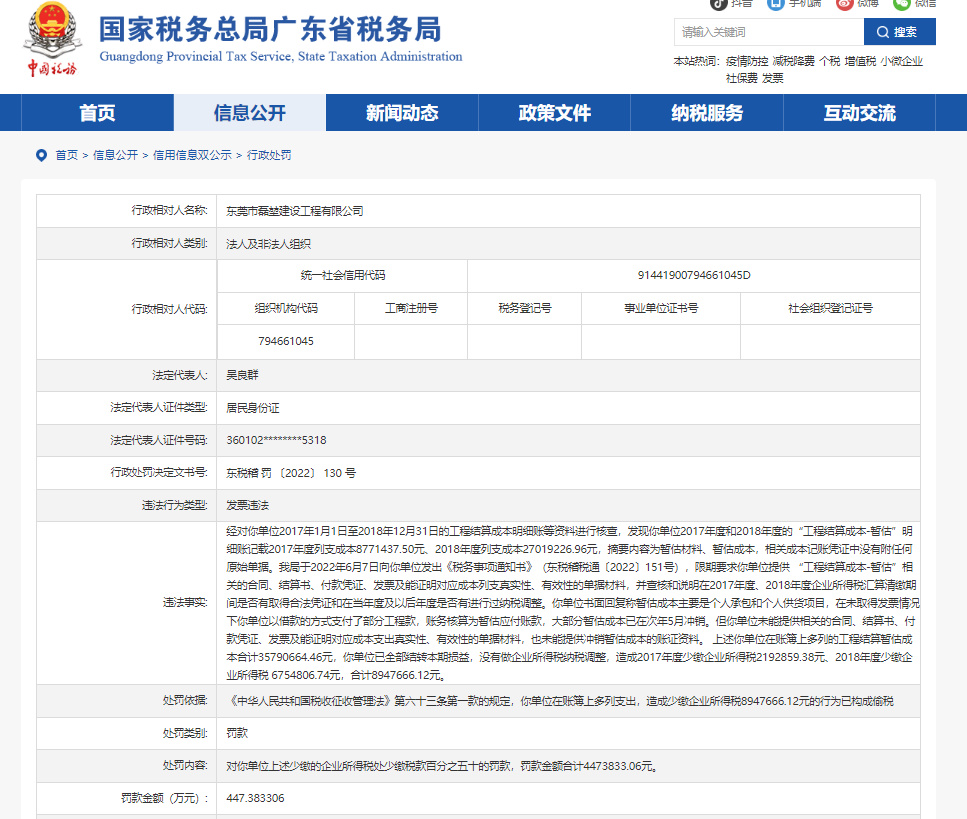Open the 纳税服务 navigation tab

[707, 113]
